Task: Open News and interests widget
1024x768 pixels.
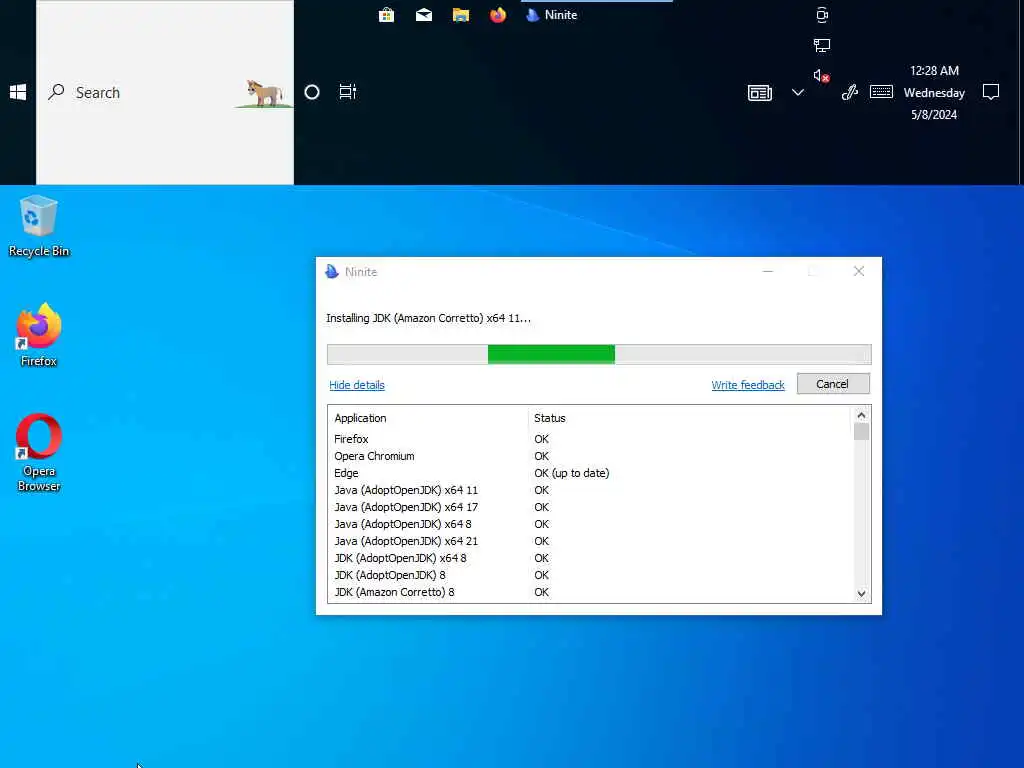Action: [760, 93]
